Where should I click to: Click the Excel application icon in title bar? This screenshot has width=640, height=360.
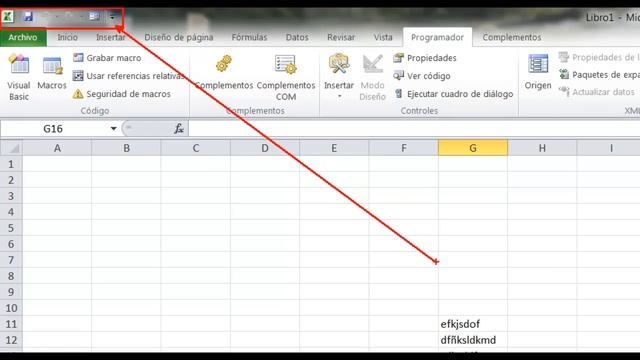8,17
